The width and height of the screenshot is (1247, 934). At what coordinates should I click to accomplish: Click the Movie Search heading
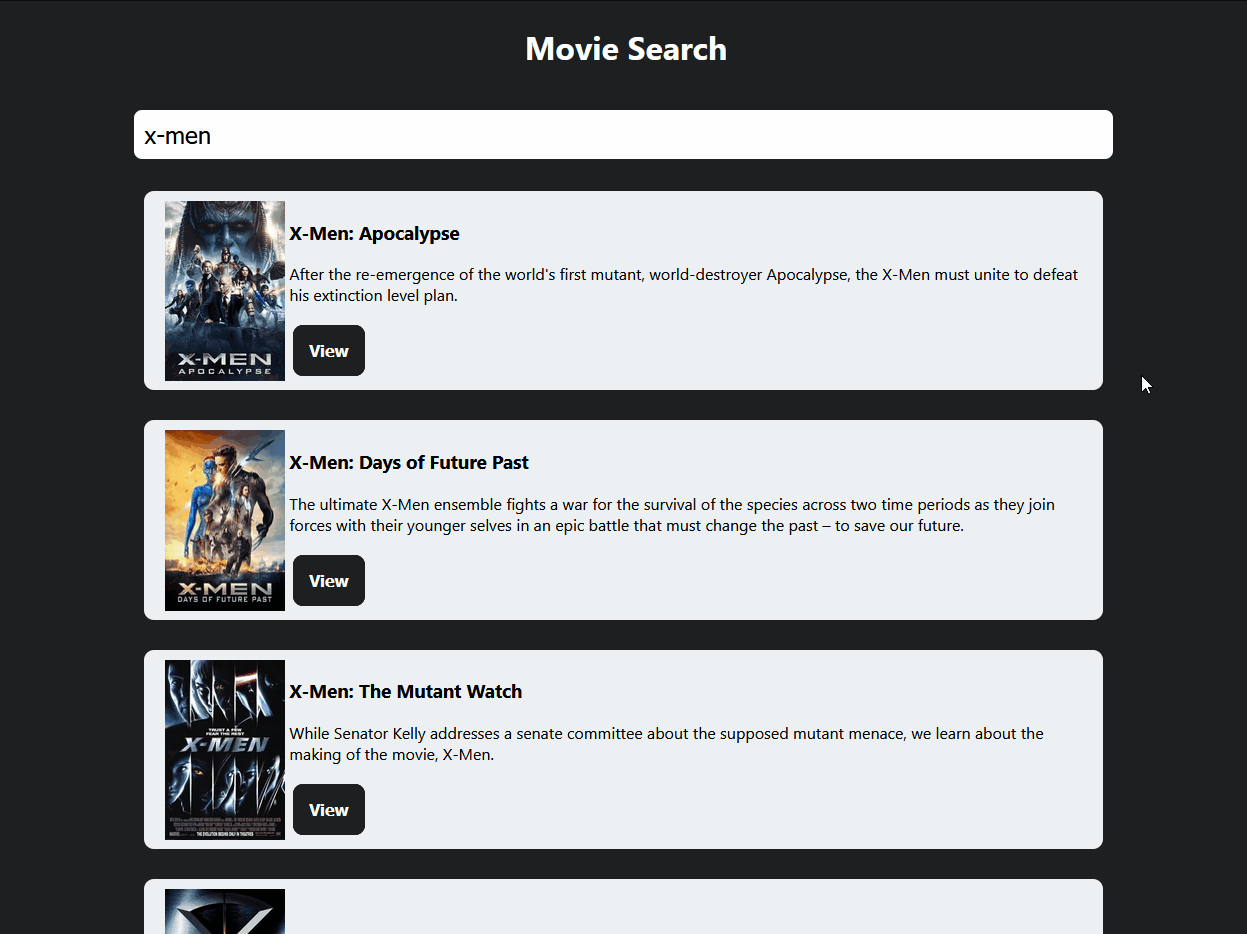pyautogui.click(x=626, y=49)
